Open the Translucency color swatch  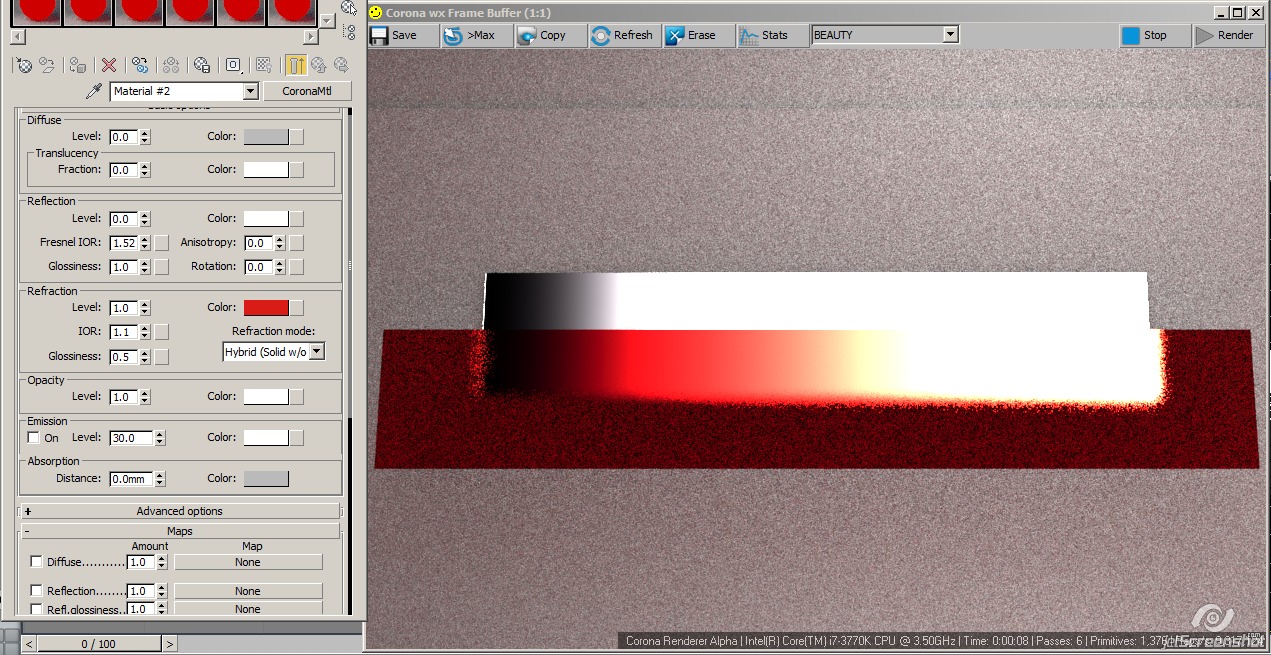tap(266, 170)
